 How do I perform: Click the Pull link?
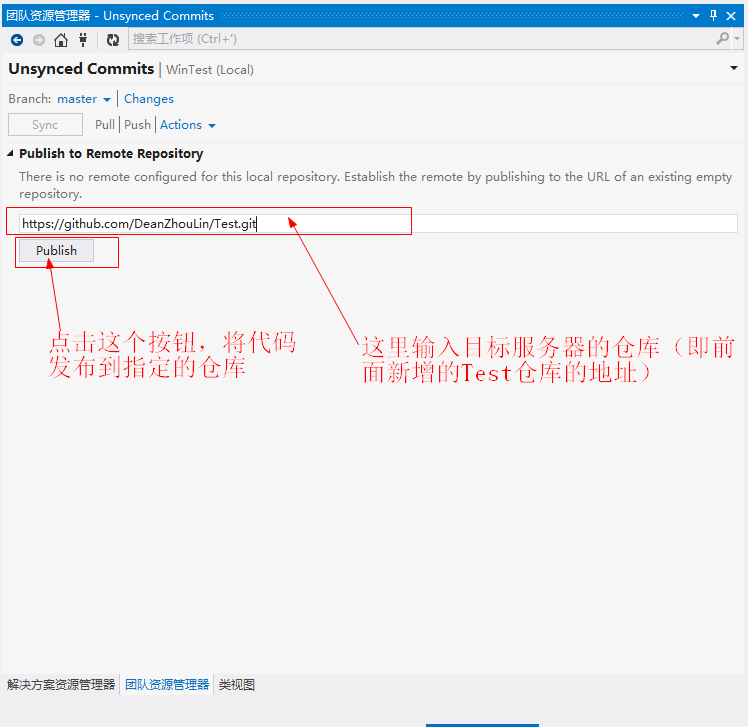pos(104,125)
